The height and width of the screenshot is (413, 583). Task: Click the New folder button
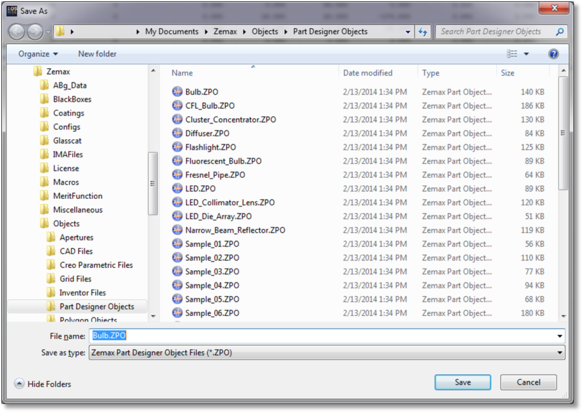(97, 54)
